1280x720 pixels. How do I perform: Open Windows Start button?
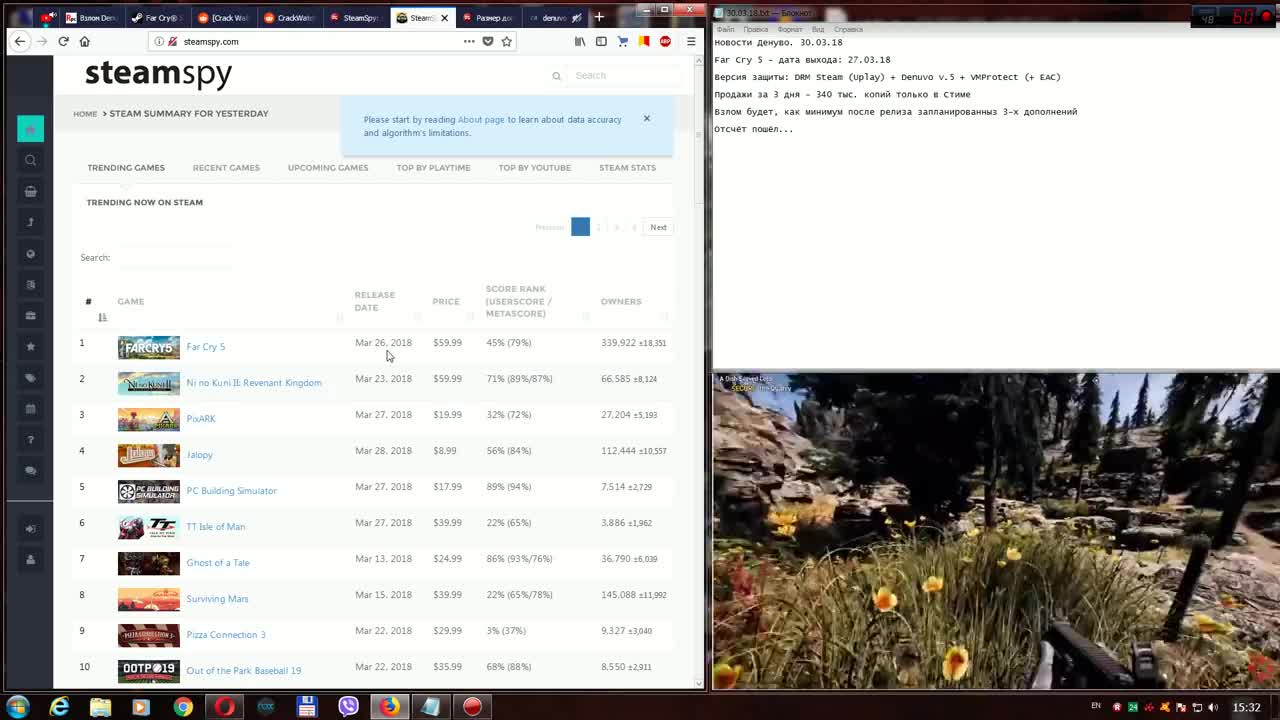coord(18,706)
